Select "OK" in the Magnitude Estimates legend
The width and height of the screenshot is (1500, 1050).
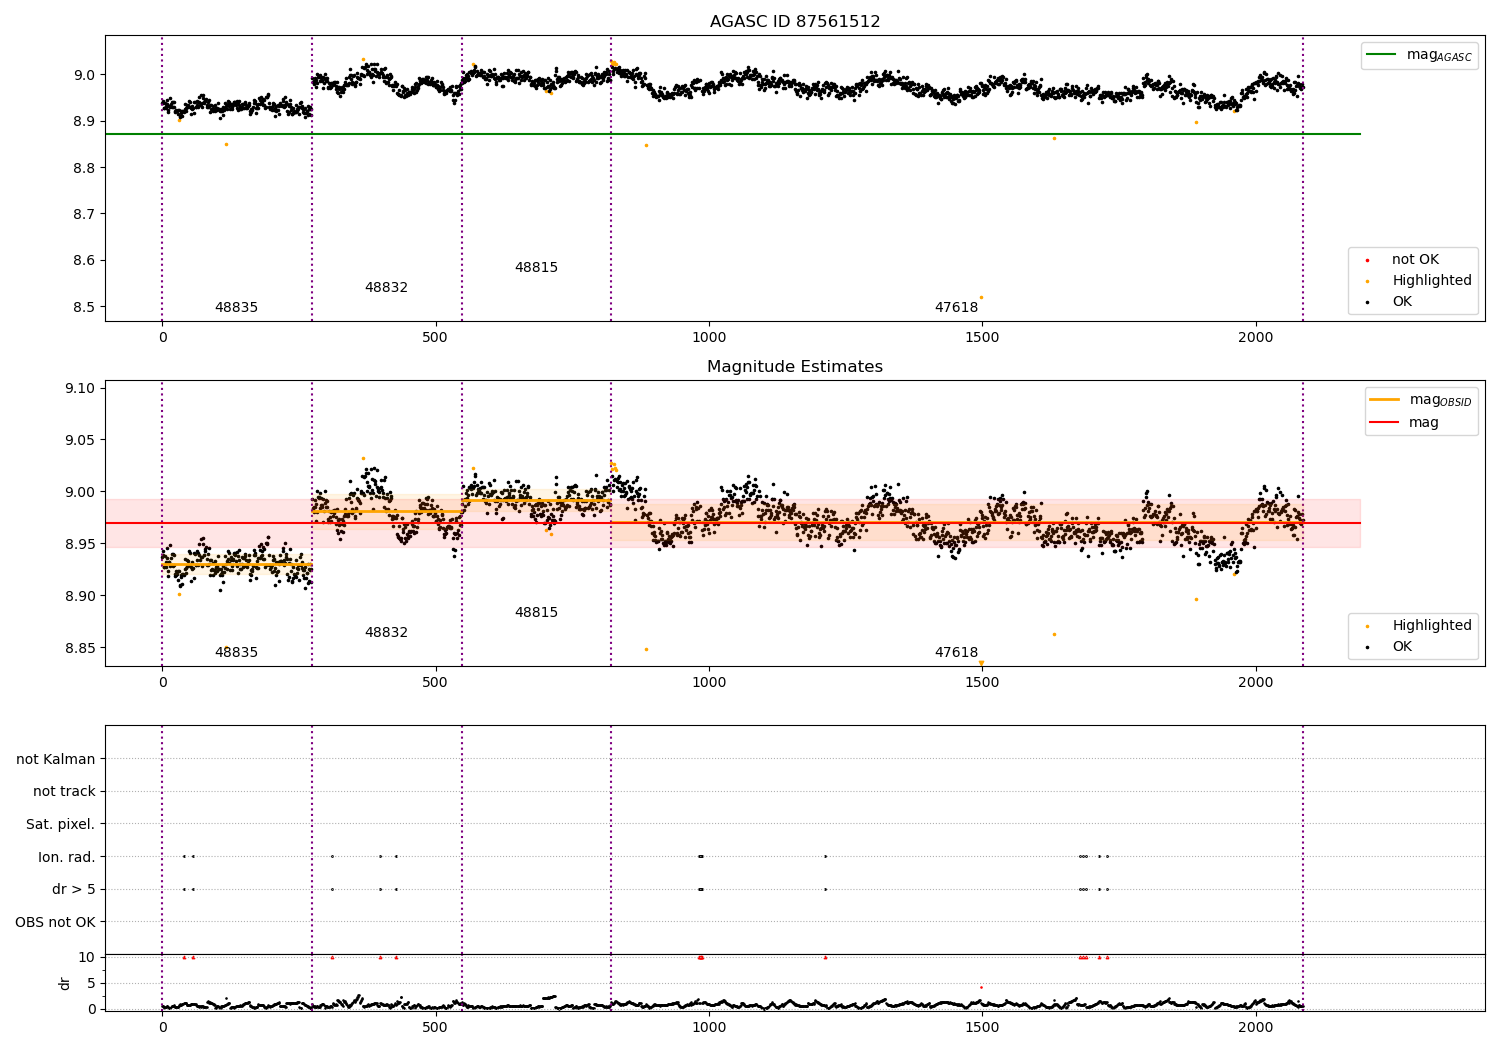pos(1402,647)
